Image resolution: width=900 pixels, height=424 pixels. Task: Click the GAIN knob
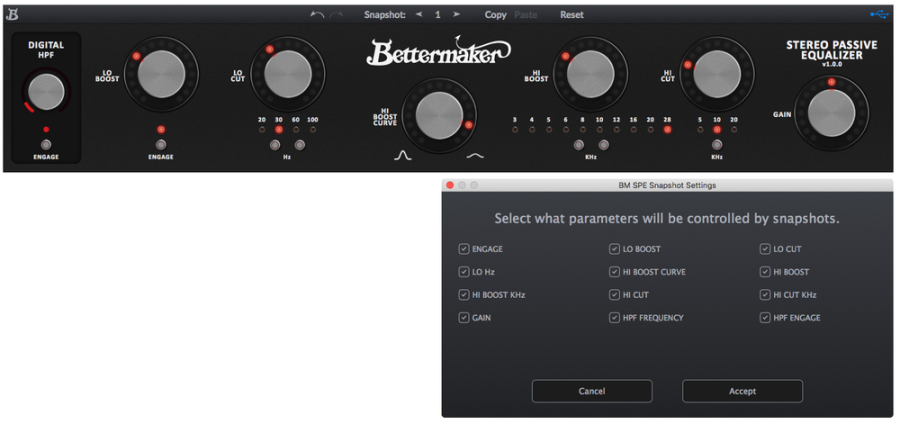831,112
